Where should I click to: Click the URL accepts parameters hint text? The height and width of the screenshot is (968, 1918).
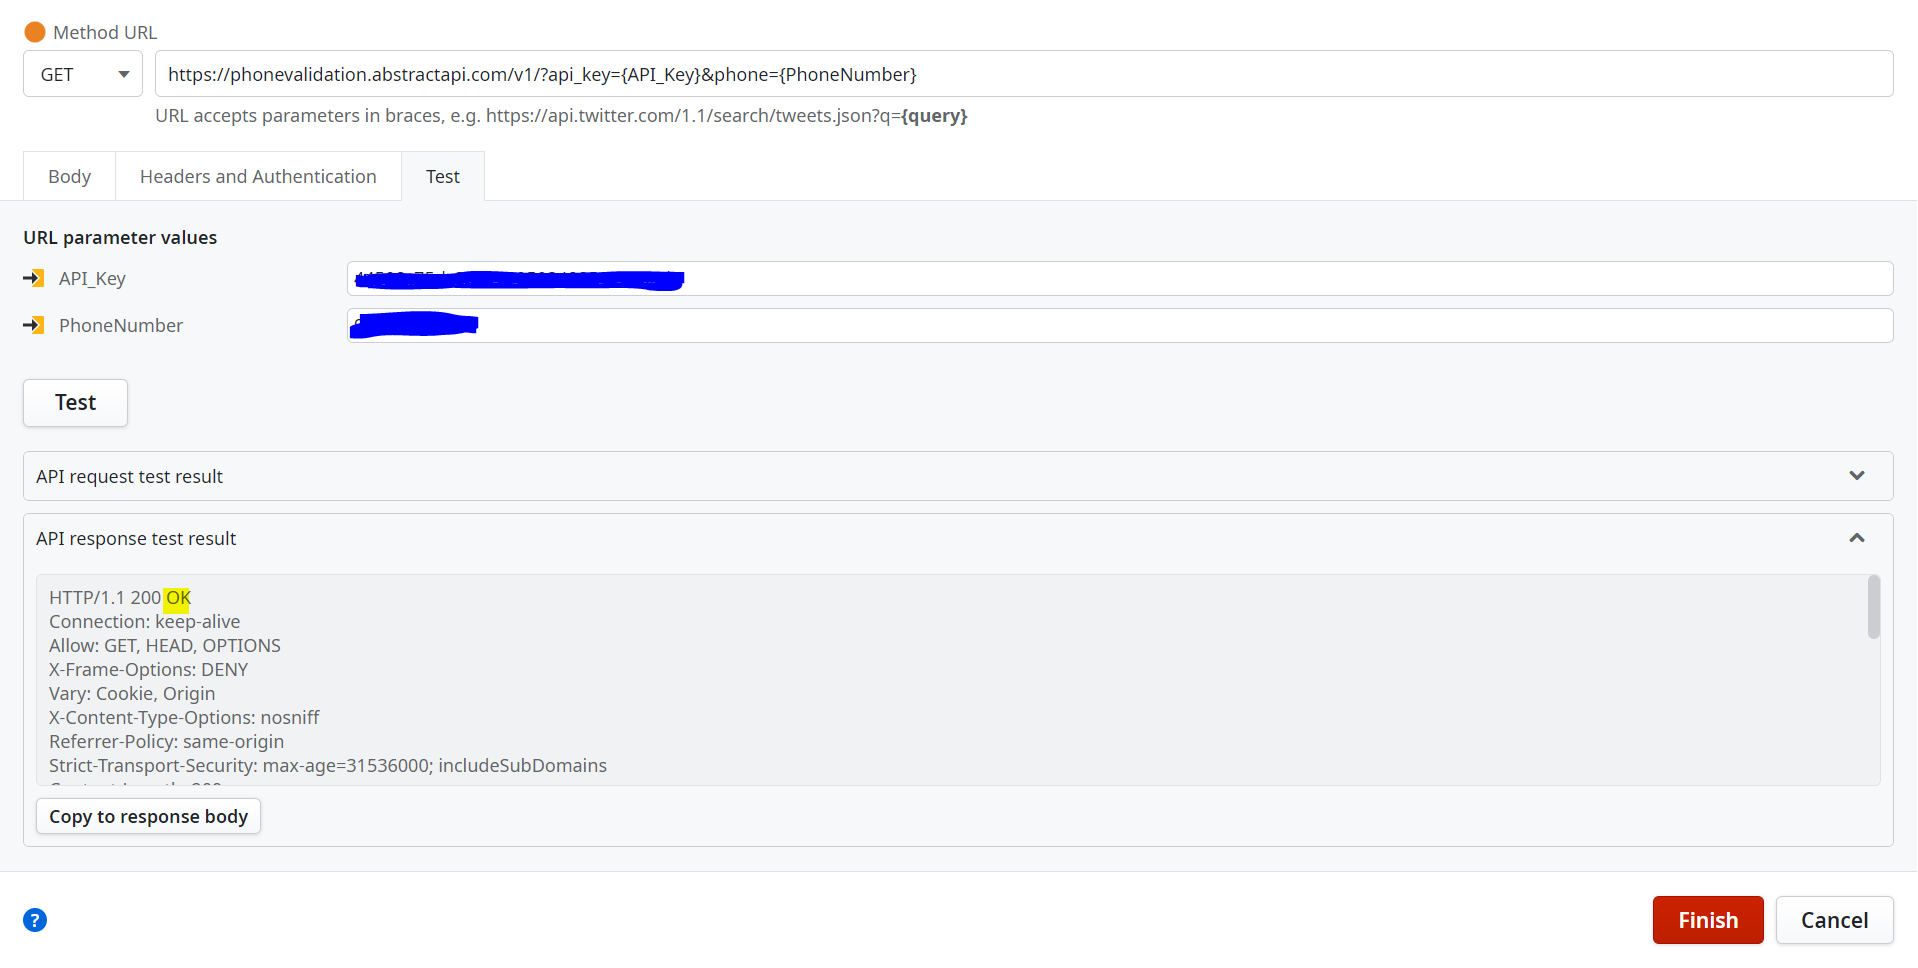(561, 115)
